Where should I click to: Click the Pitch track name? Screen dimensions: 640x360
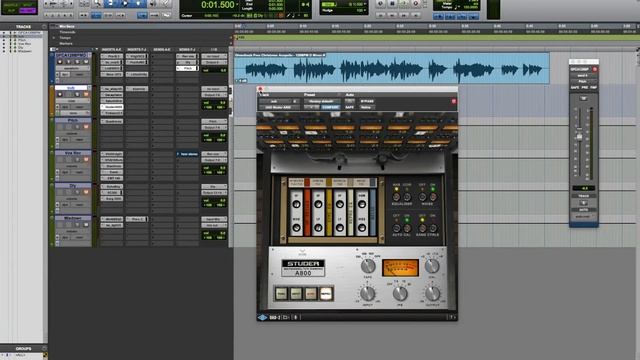click(x=73, y=120)
